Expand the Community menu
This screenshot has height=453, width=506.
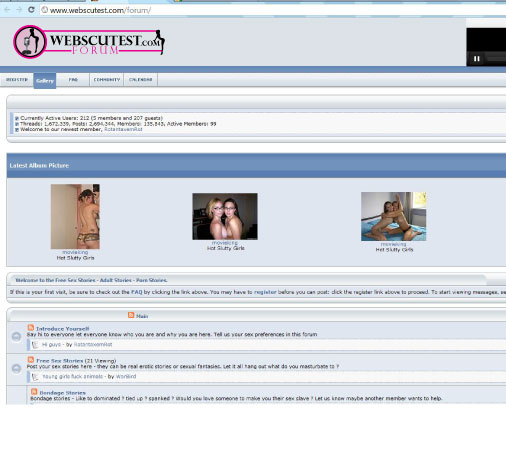coord(107,80)
